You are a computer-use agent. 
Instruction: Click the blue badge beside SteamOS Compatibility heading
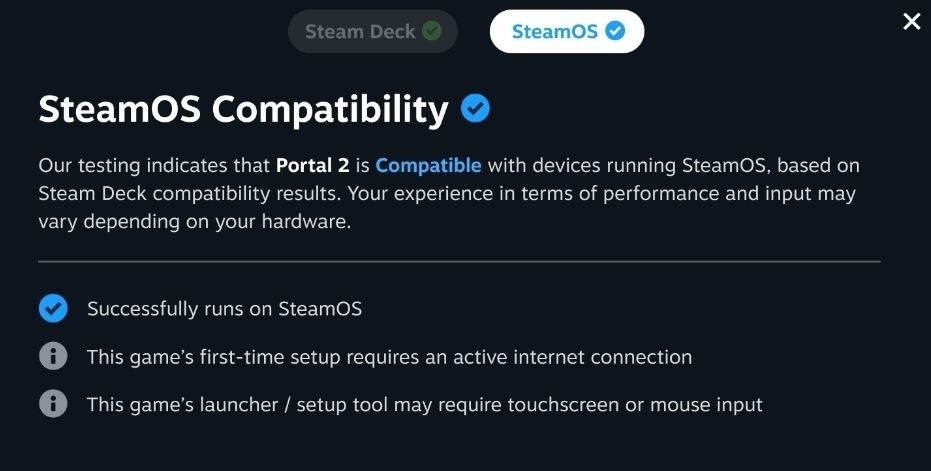[x=476, y=109]
